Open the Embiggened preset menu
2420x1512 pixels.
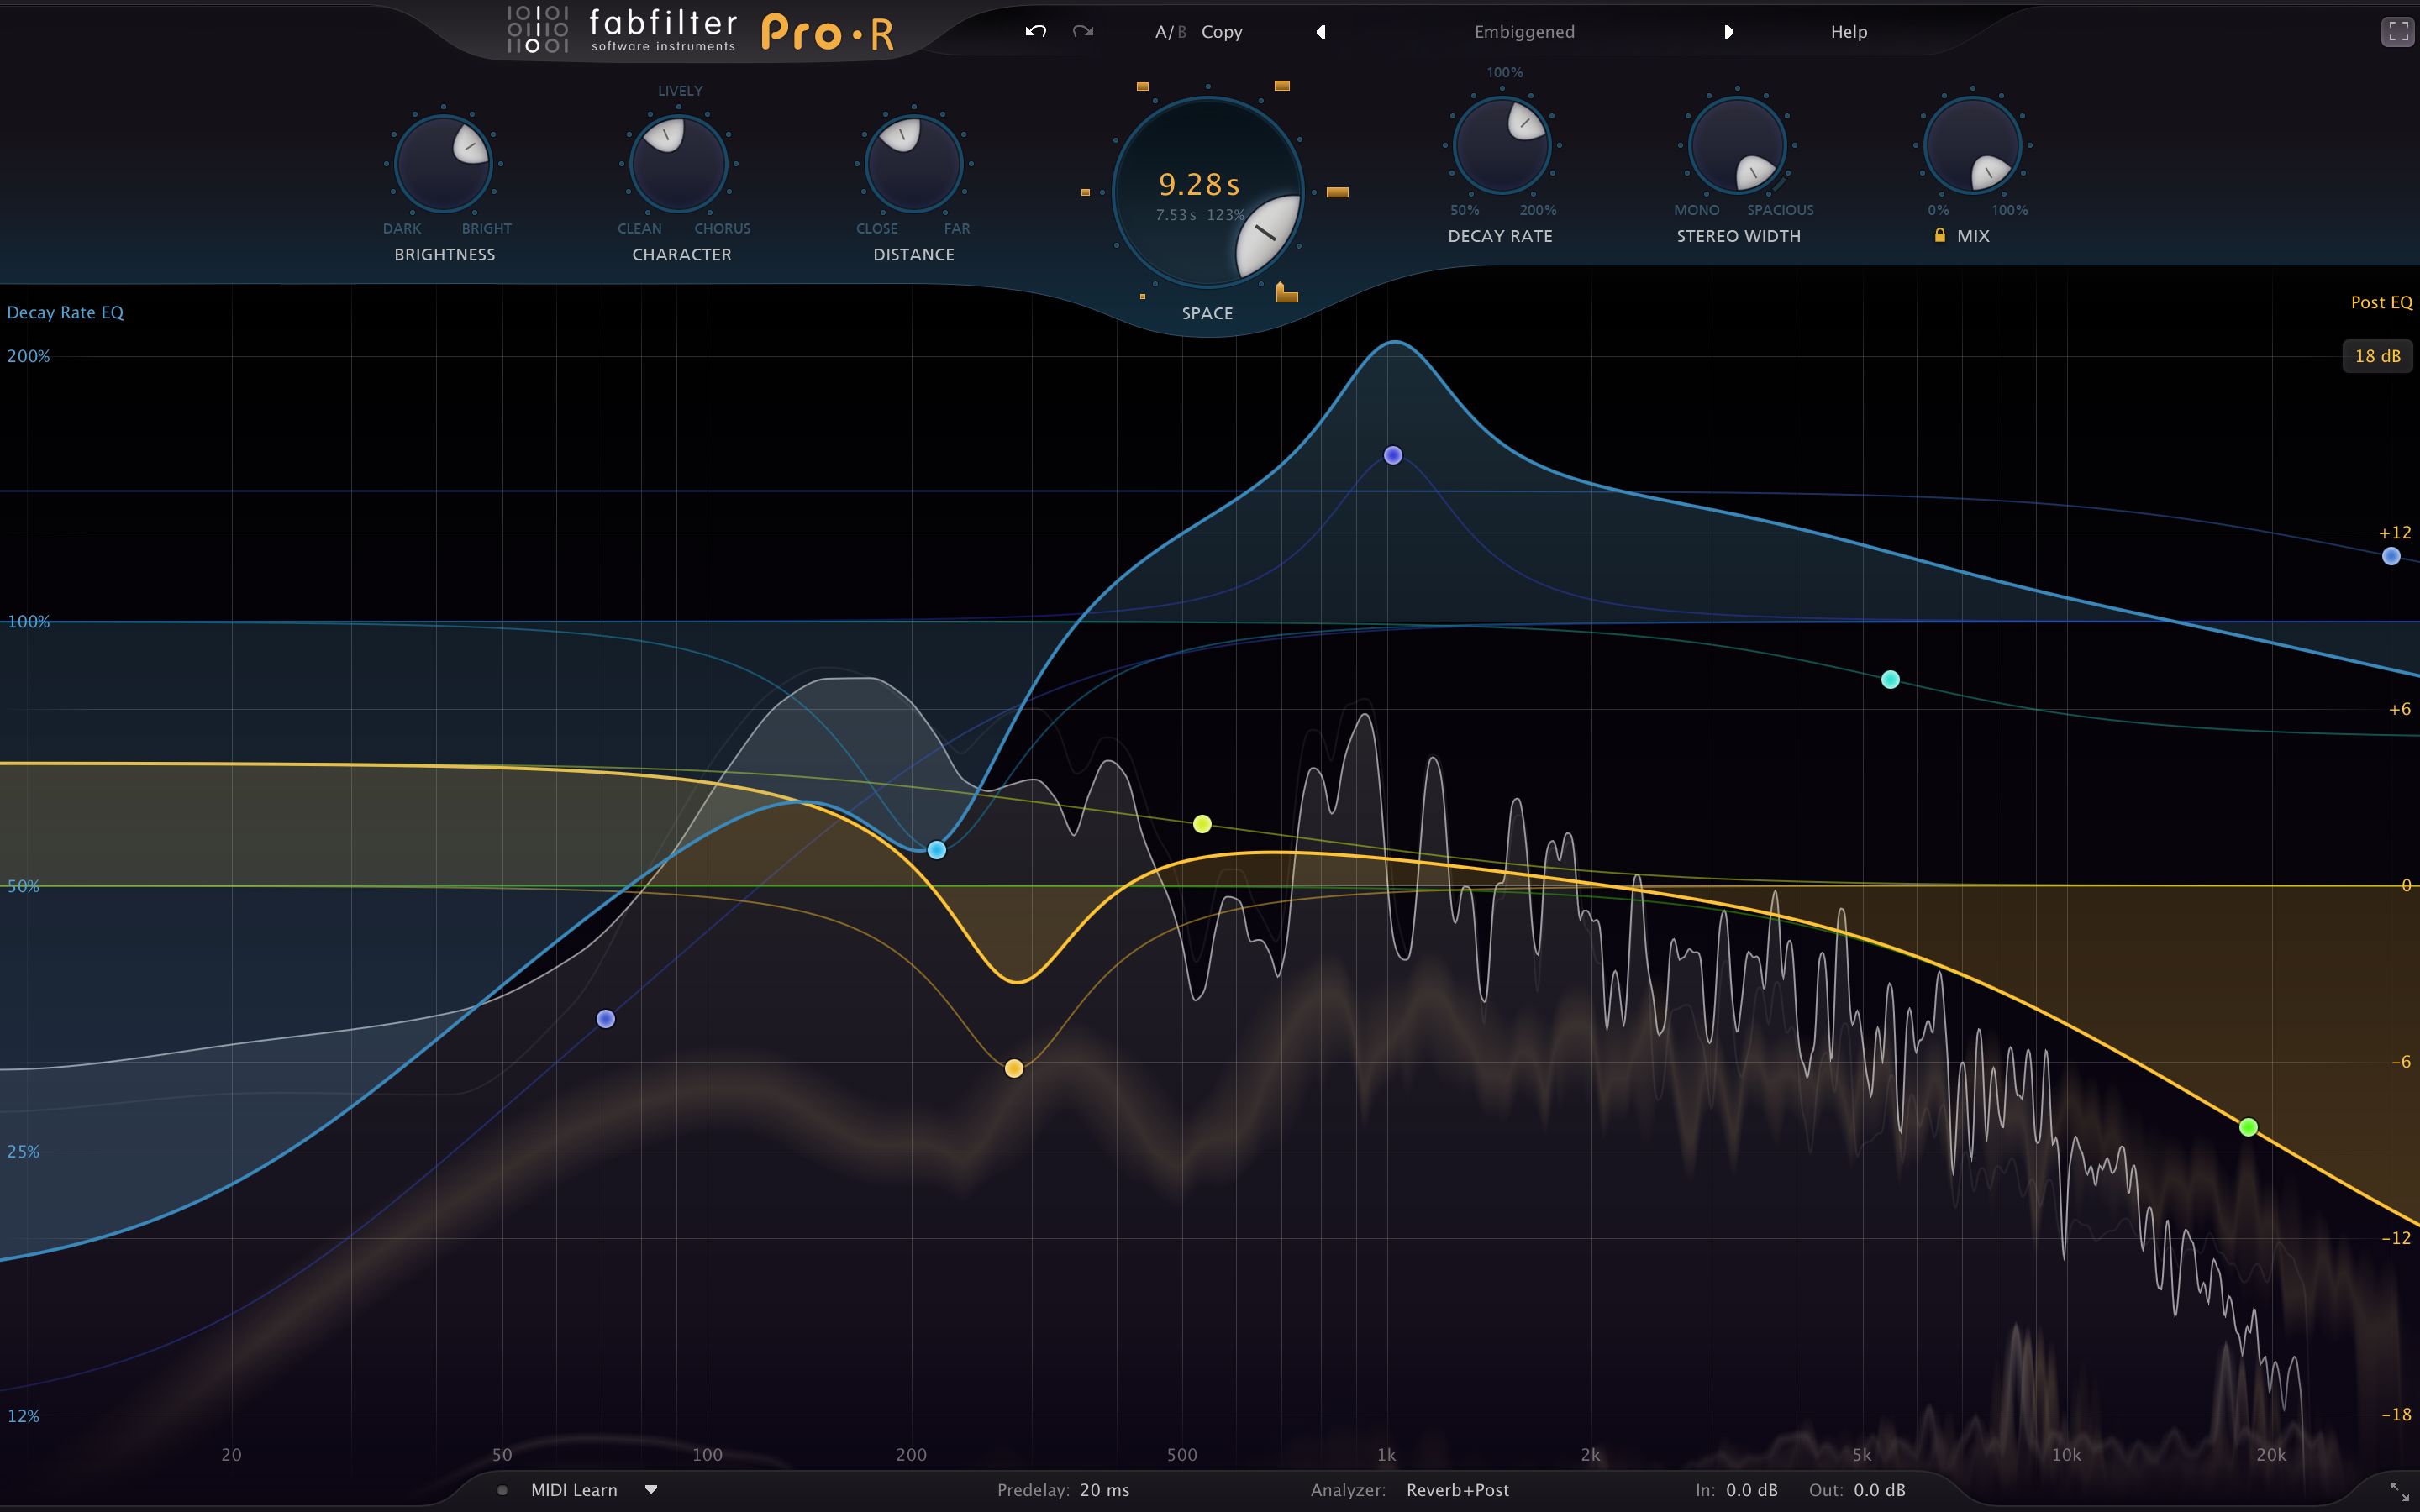[1524, 32]
